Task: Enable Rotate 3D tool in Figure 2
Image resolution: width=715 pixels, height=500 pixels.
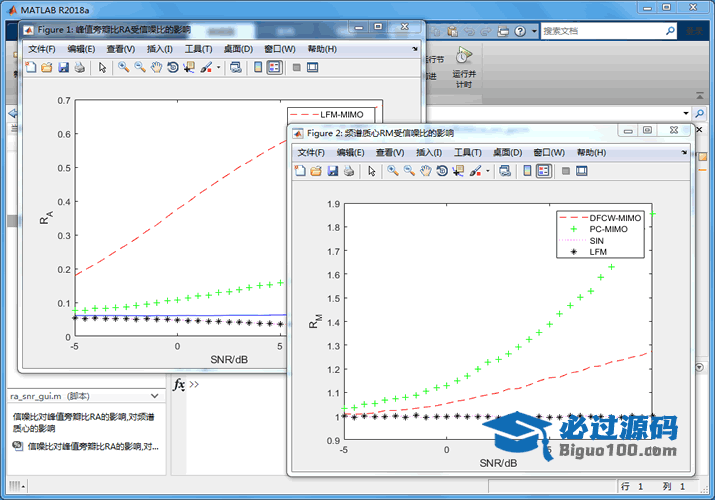Action: coord(442,171)
